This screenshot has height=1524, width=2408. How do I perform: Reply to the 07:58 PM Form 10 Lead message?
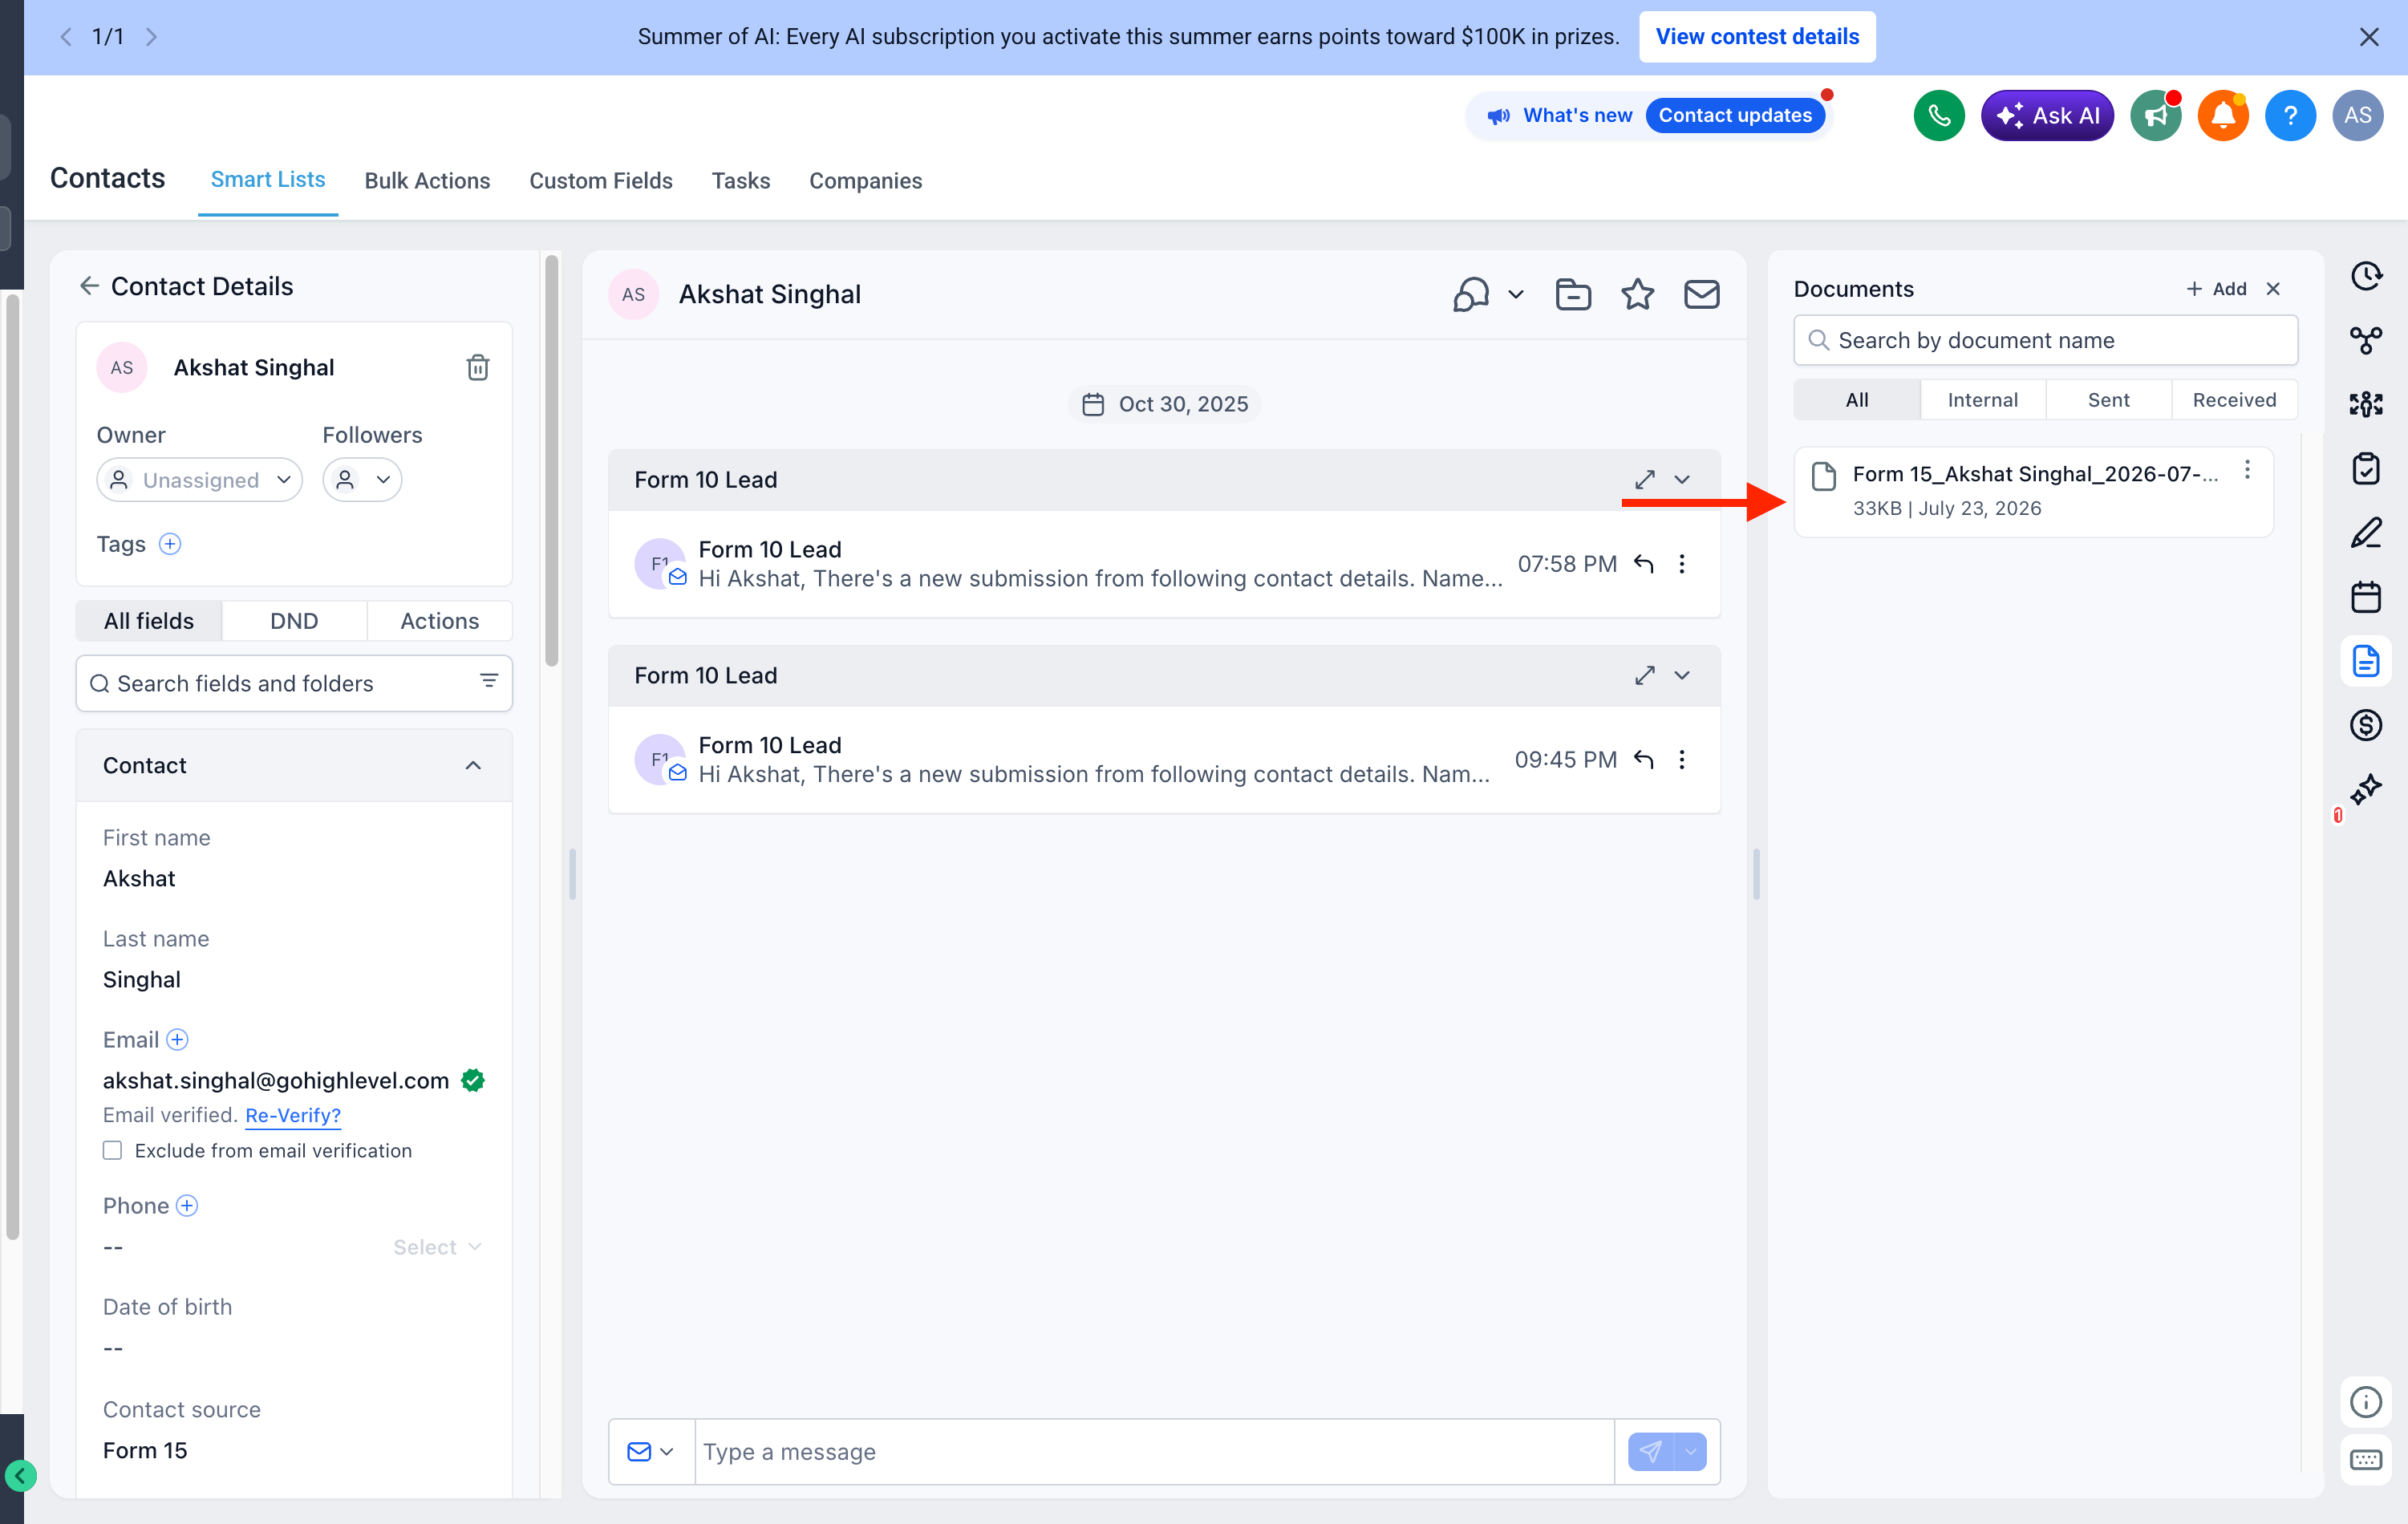pos(1643,564)
